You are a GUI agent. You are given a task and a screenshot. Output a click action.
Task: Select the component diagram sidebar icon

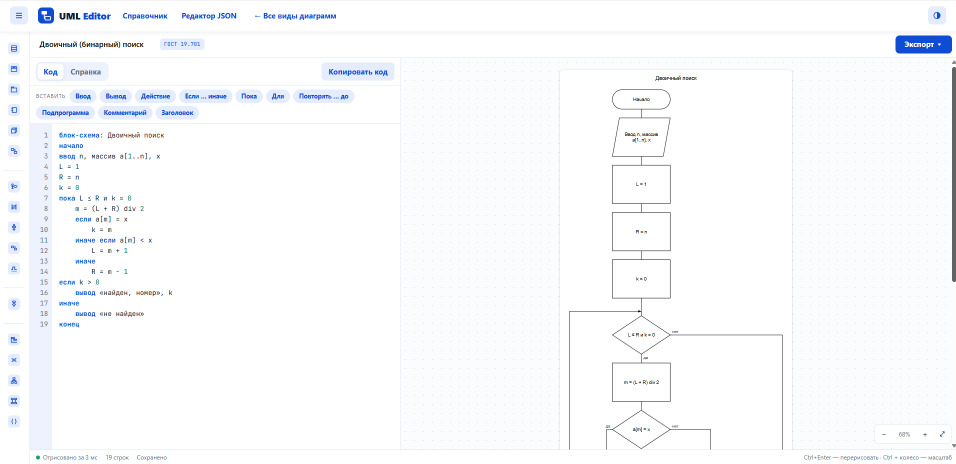tap(15, 110)
